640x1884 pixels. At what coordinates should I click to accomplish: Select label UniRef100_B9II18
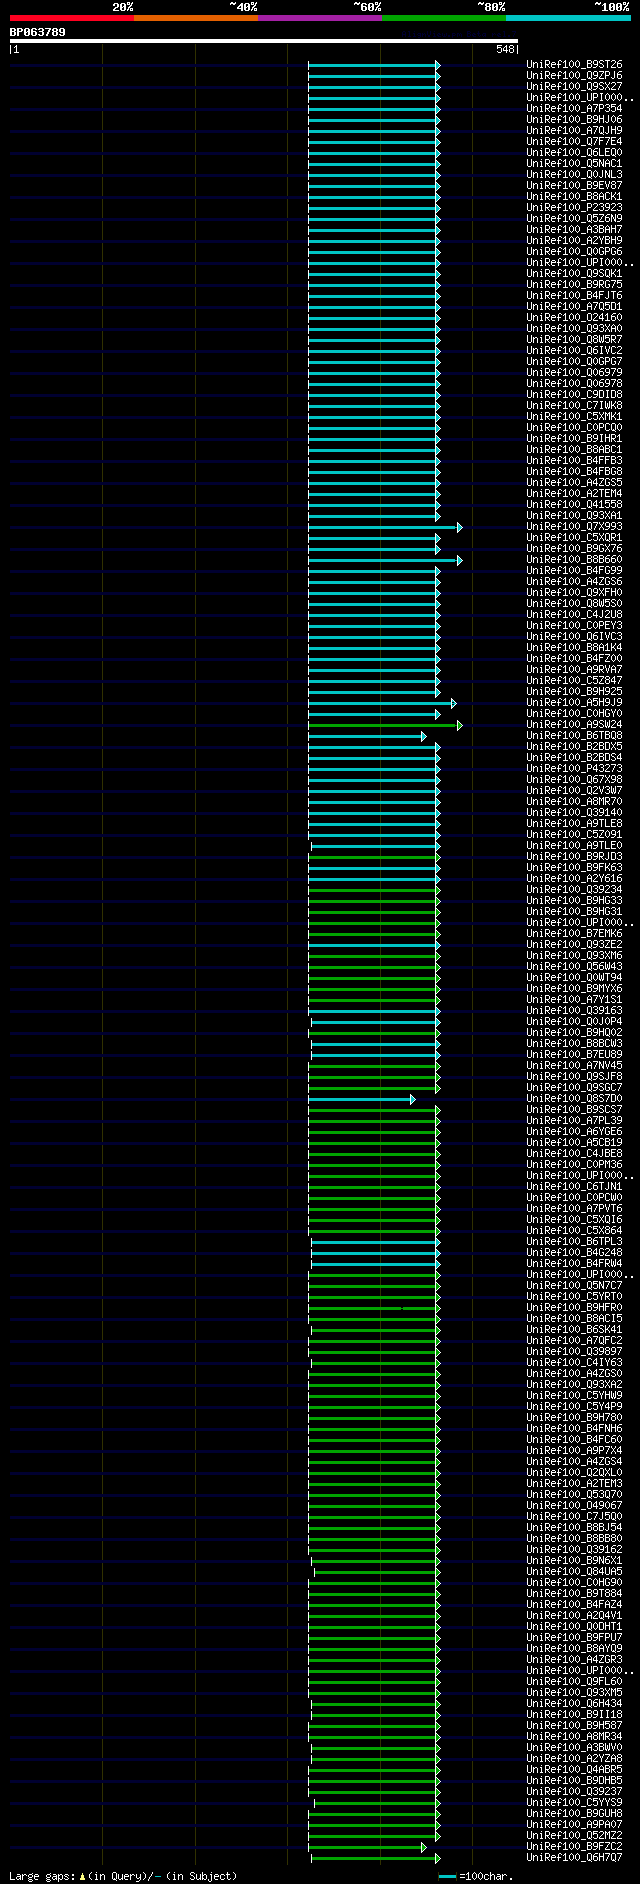[574, 1715]
